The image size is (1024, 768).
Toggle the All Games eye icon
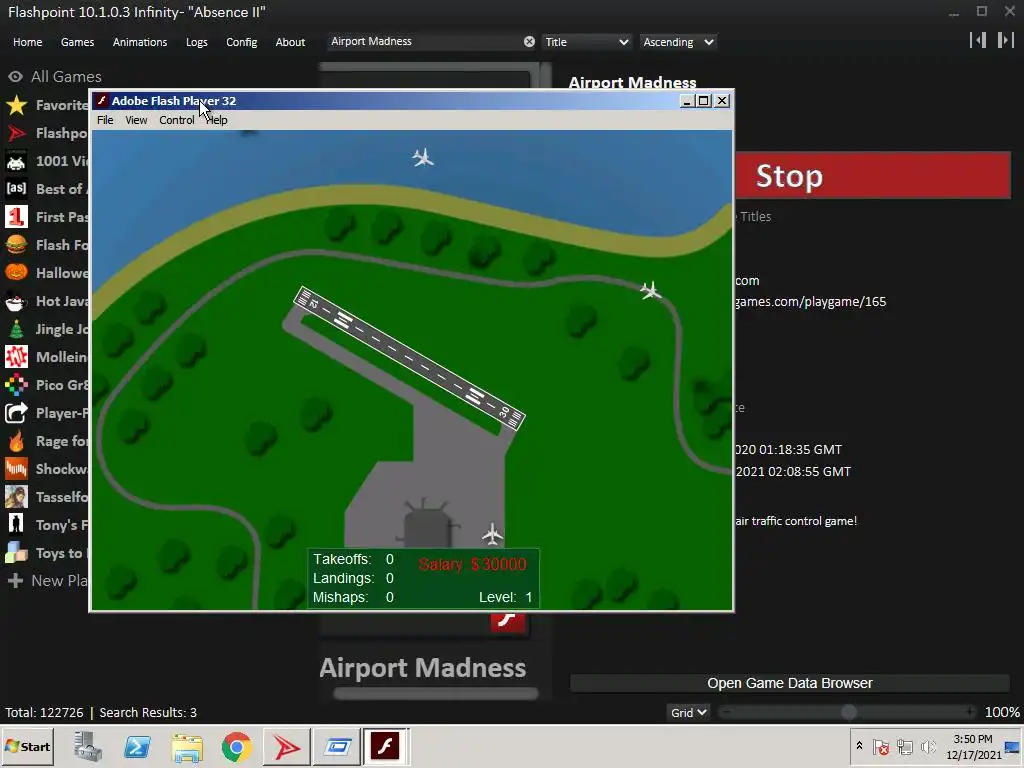[16, 77]
